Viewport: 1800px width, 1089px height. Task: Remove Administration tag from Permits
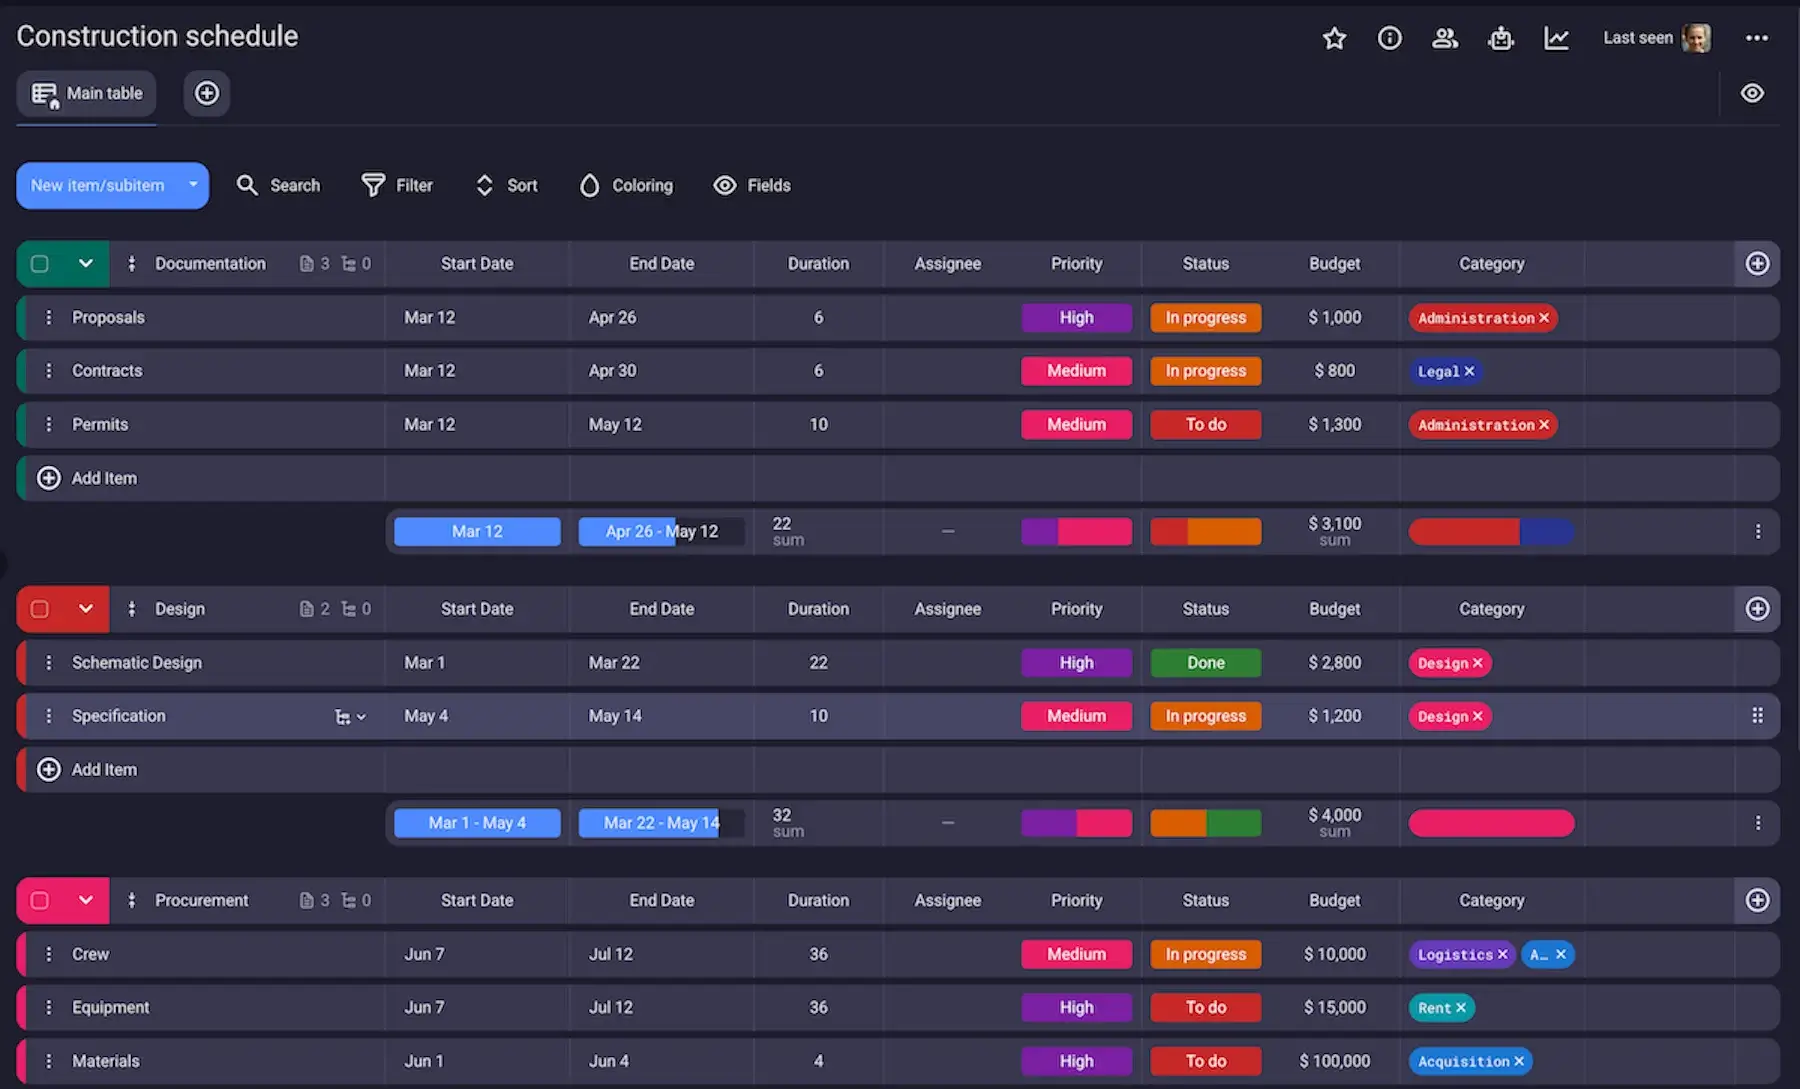click(1544, 425)
